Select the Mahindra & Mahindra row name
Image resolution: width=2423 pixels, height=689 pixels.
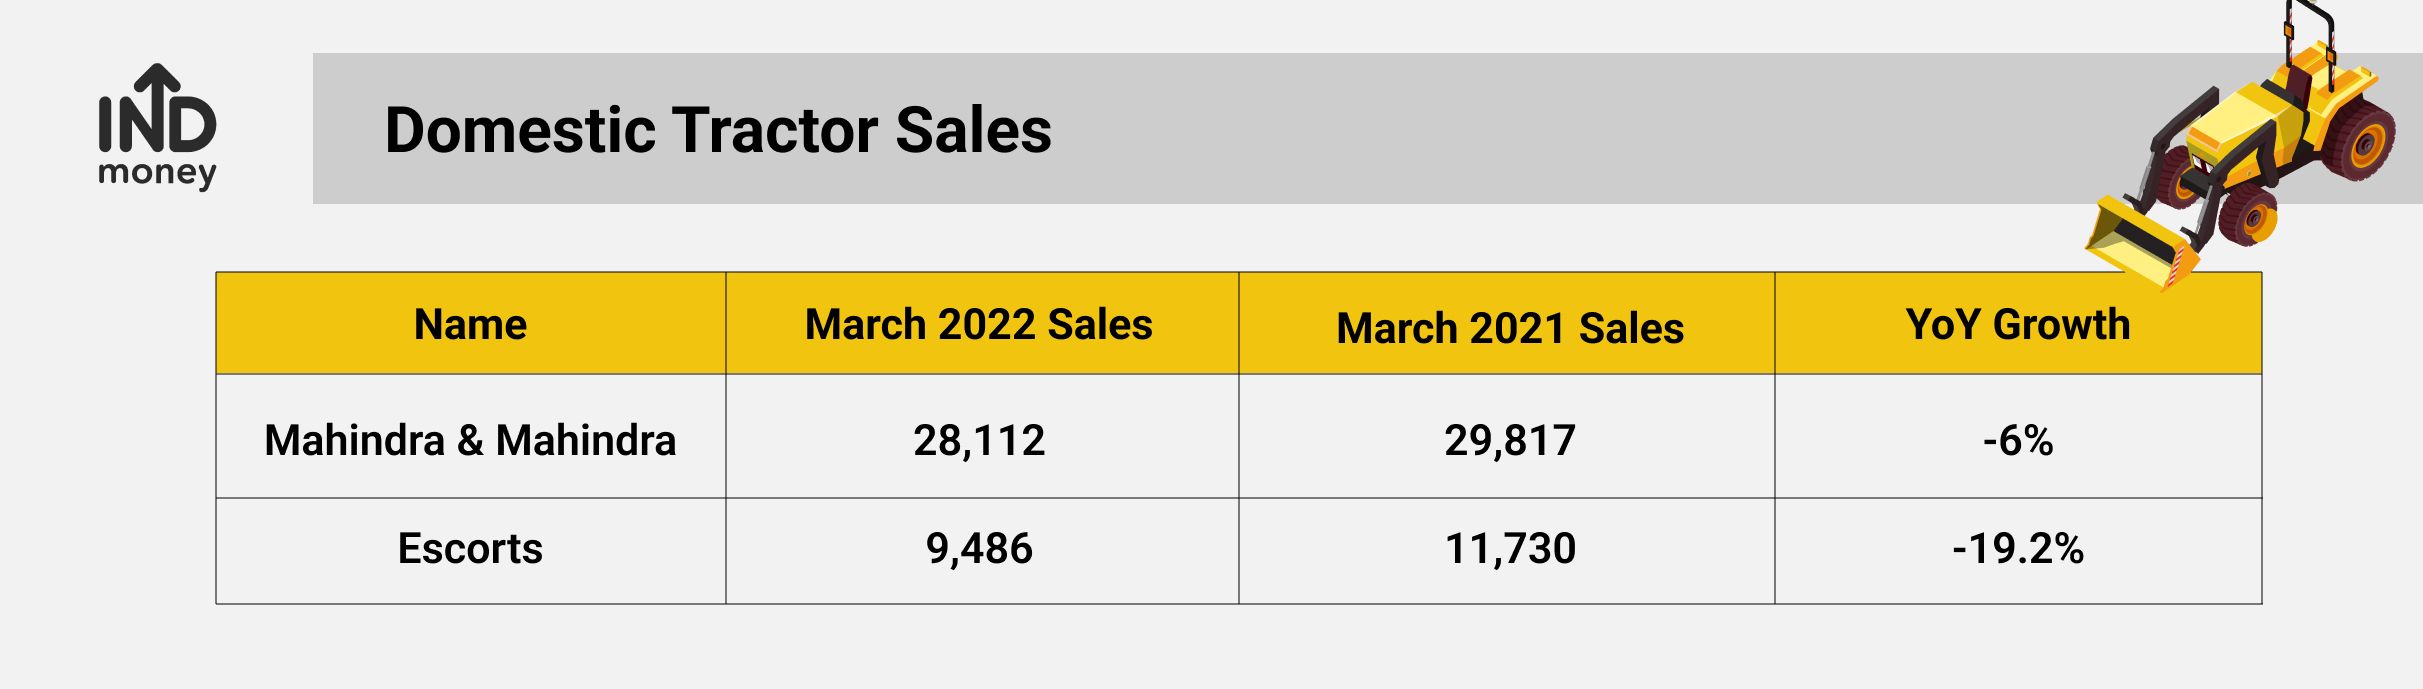[470, 440]
